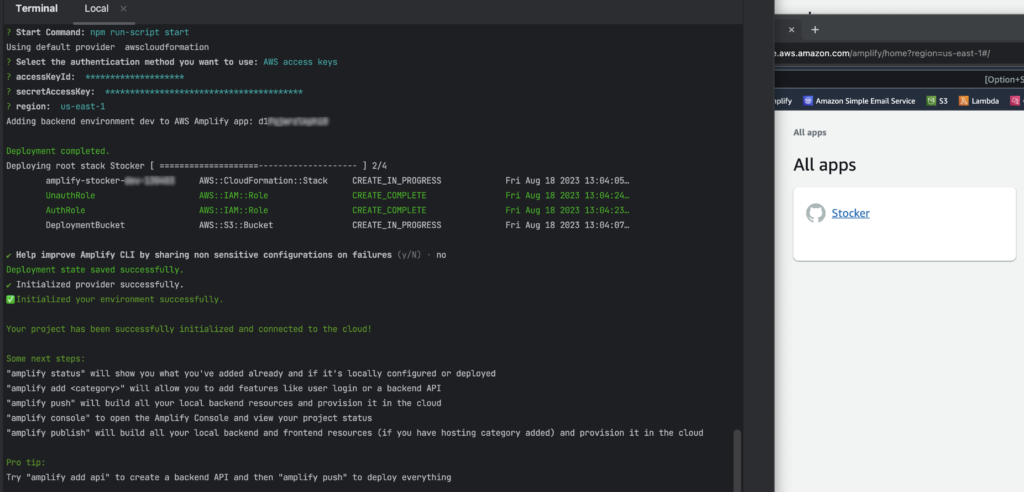1024x492 pixels.
Task: Click the Terminal panel title
Action: (x=37, y=9)
